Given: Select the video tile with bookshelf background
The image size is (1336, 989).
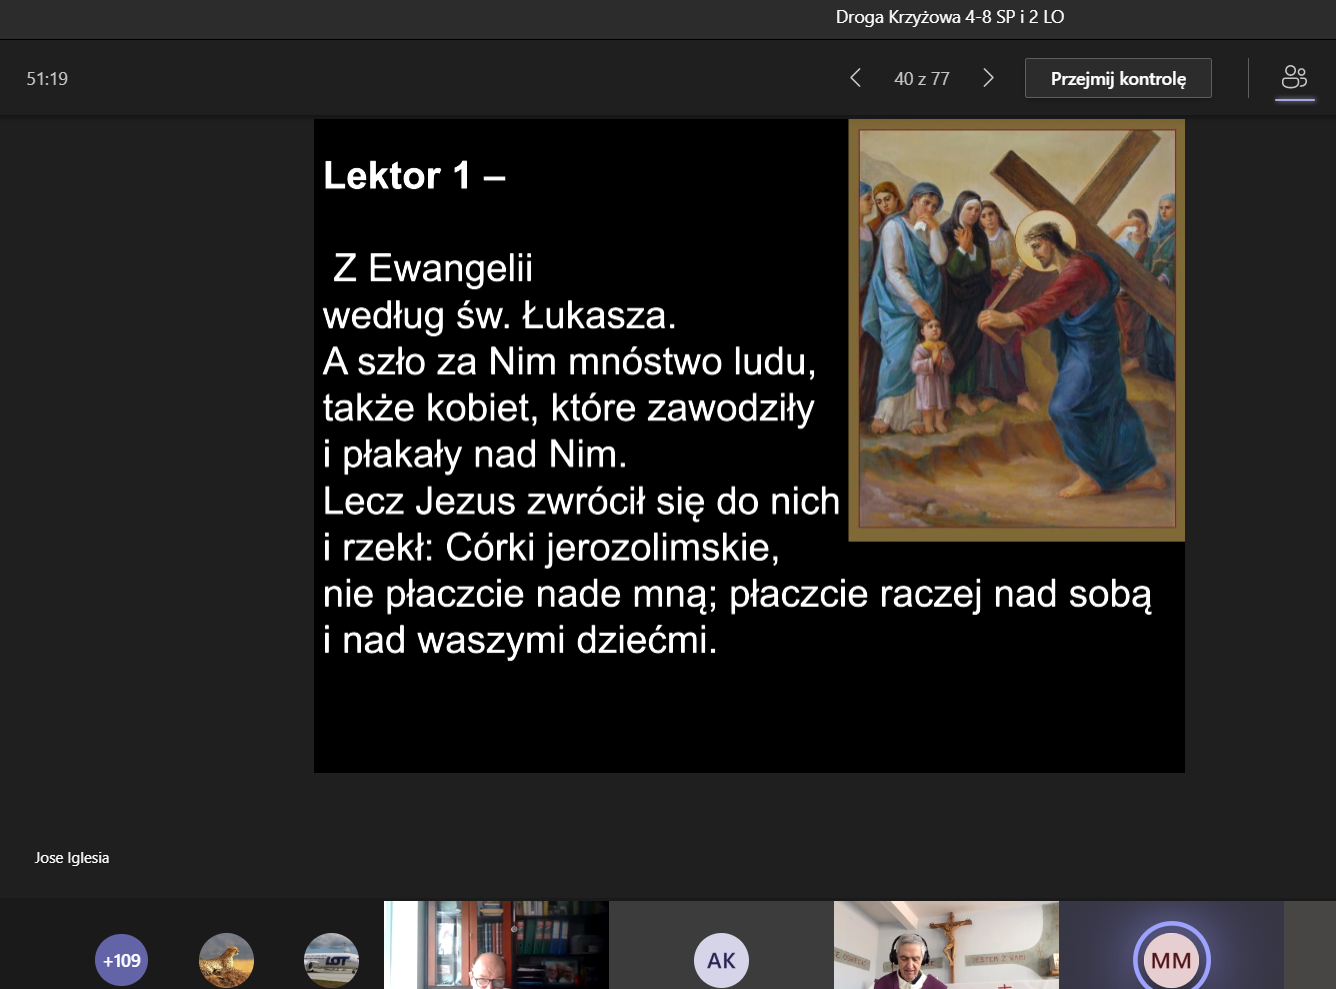Looking at the screenshot, I should (x=496, y=945).
